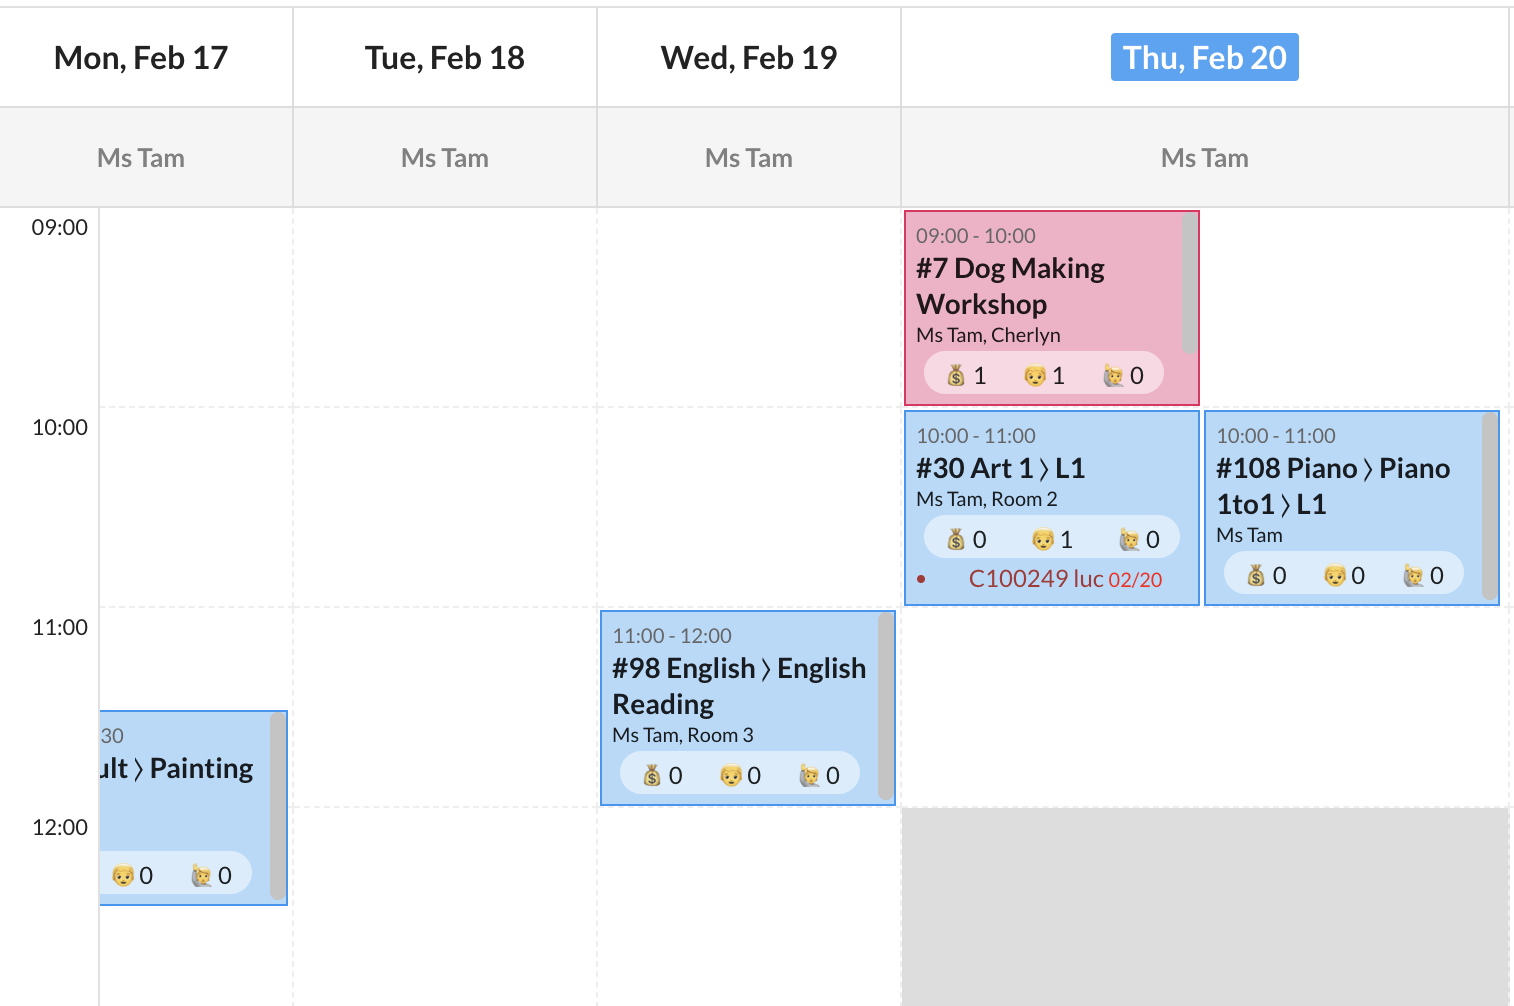
Task: Click the grey handle on Piano class block
Action: (1489, 505)
